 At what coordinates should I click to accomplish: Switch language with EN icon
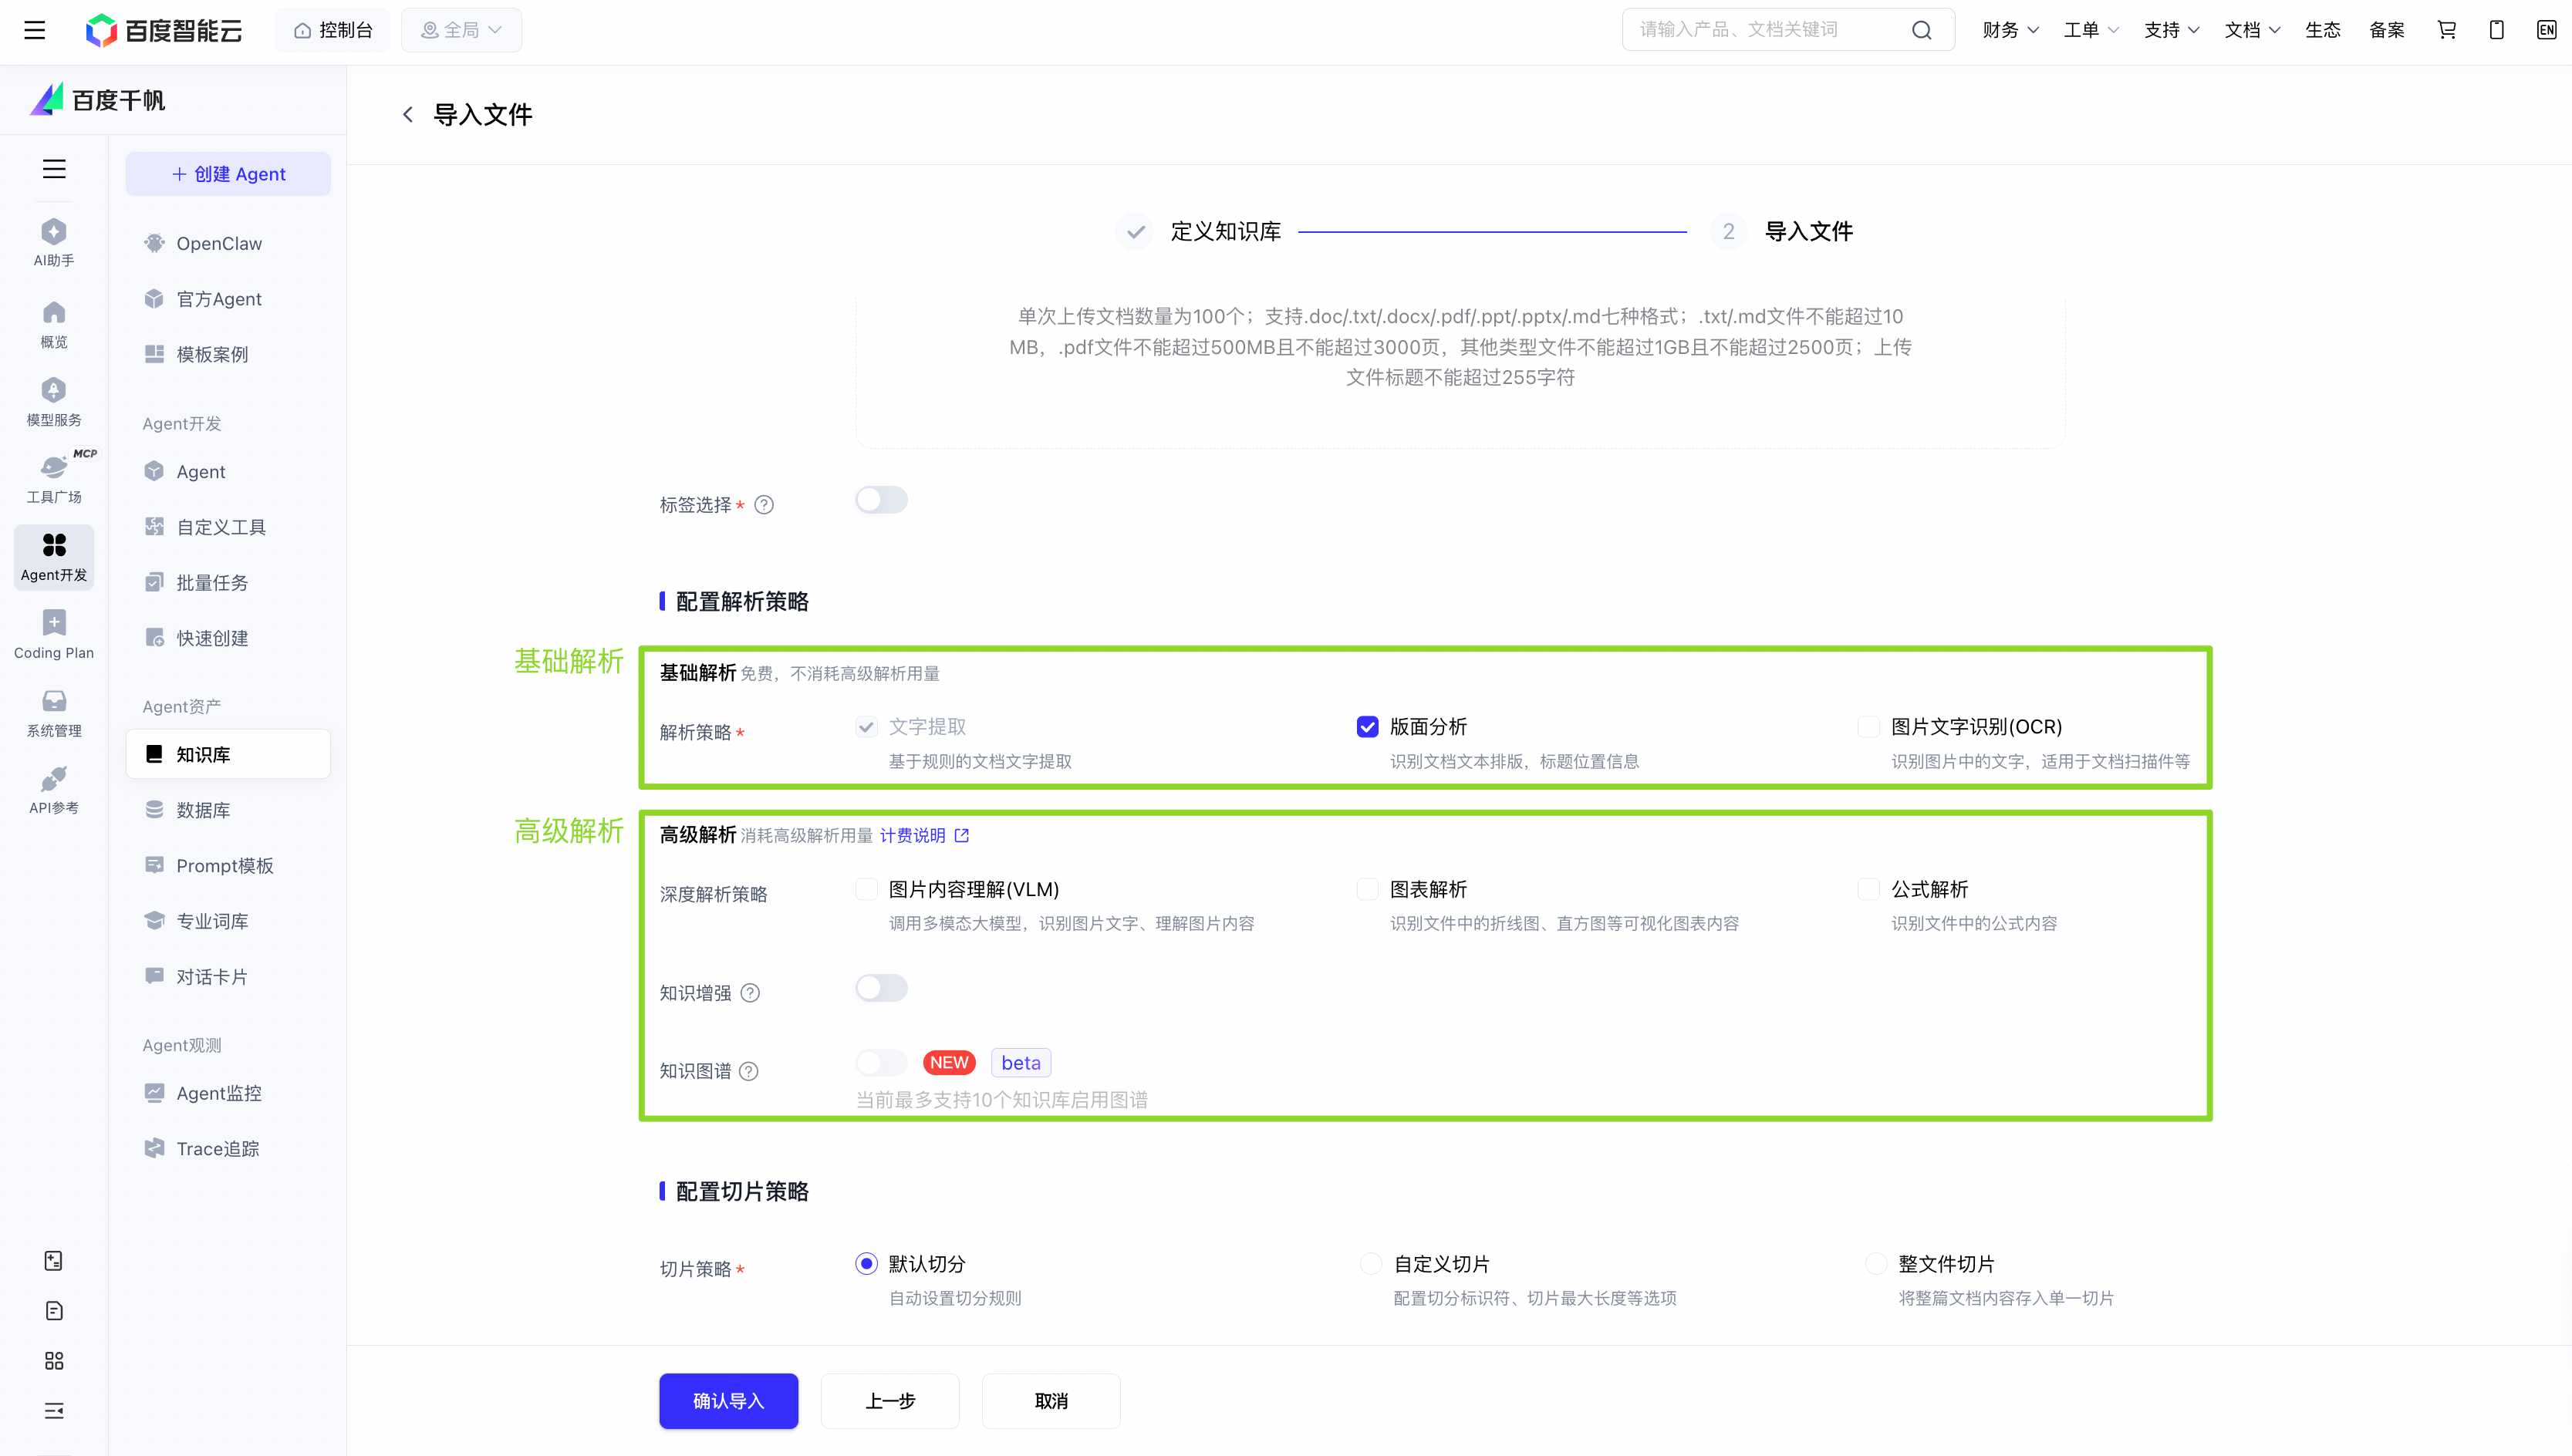(x=2546, y=30)
